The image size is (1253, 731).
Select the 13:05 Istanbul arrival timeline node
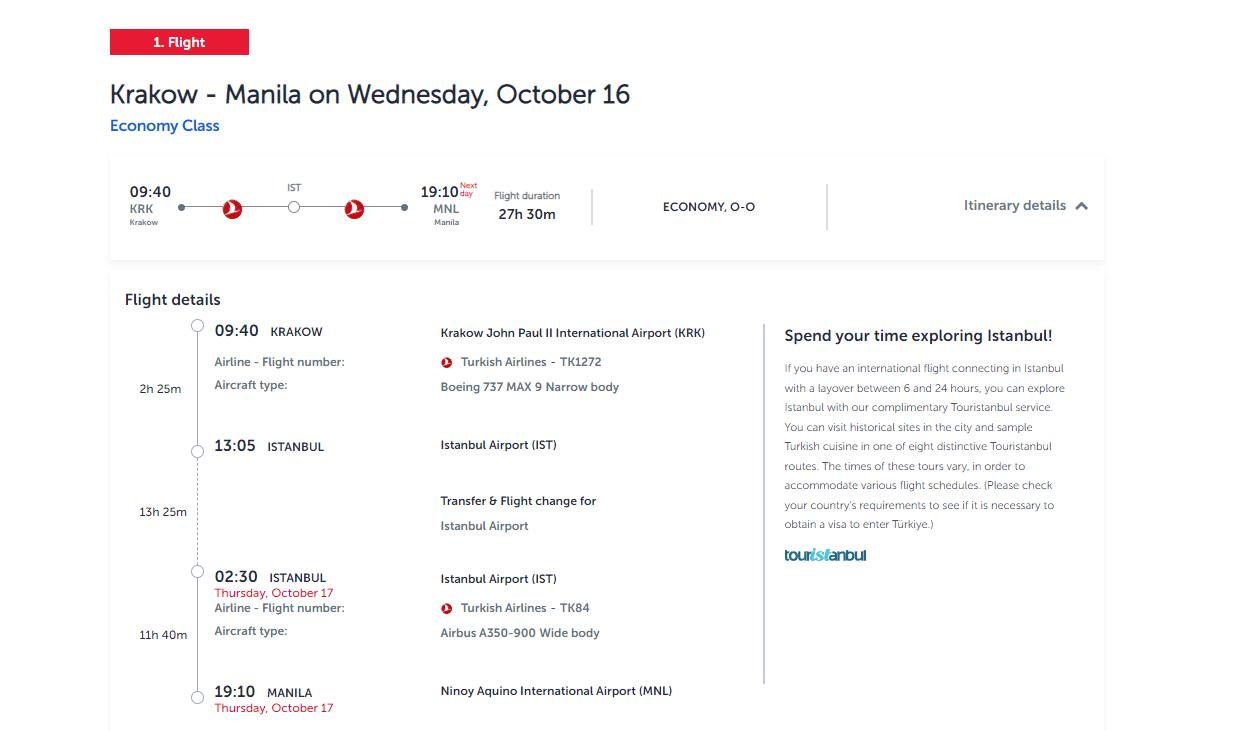[x=197, y=451]
